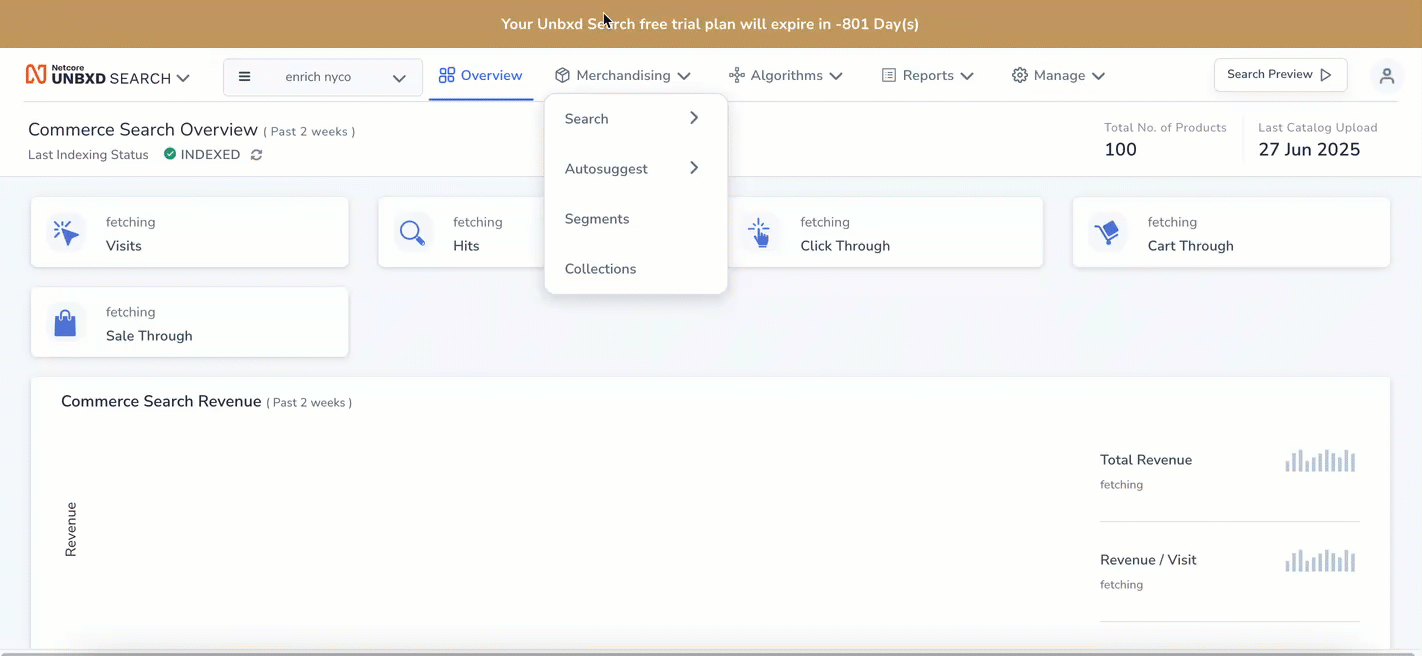Open the Cart Through metric card
1422x656 pixels.
[1231, 232]
